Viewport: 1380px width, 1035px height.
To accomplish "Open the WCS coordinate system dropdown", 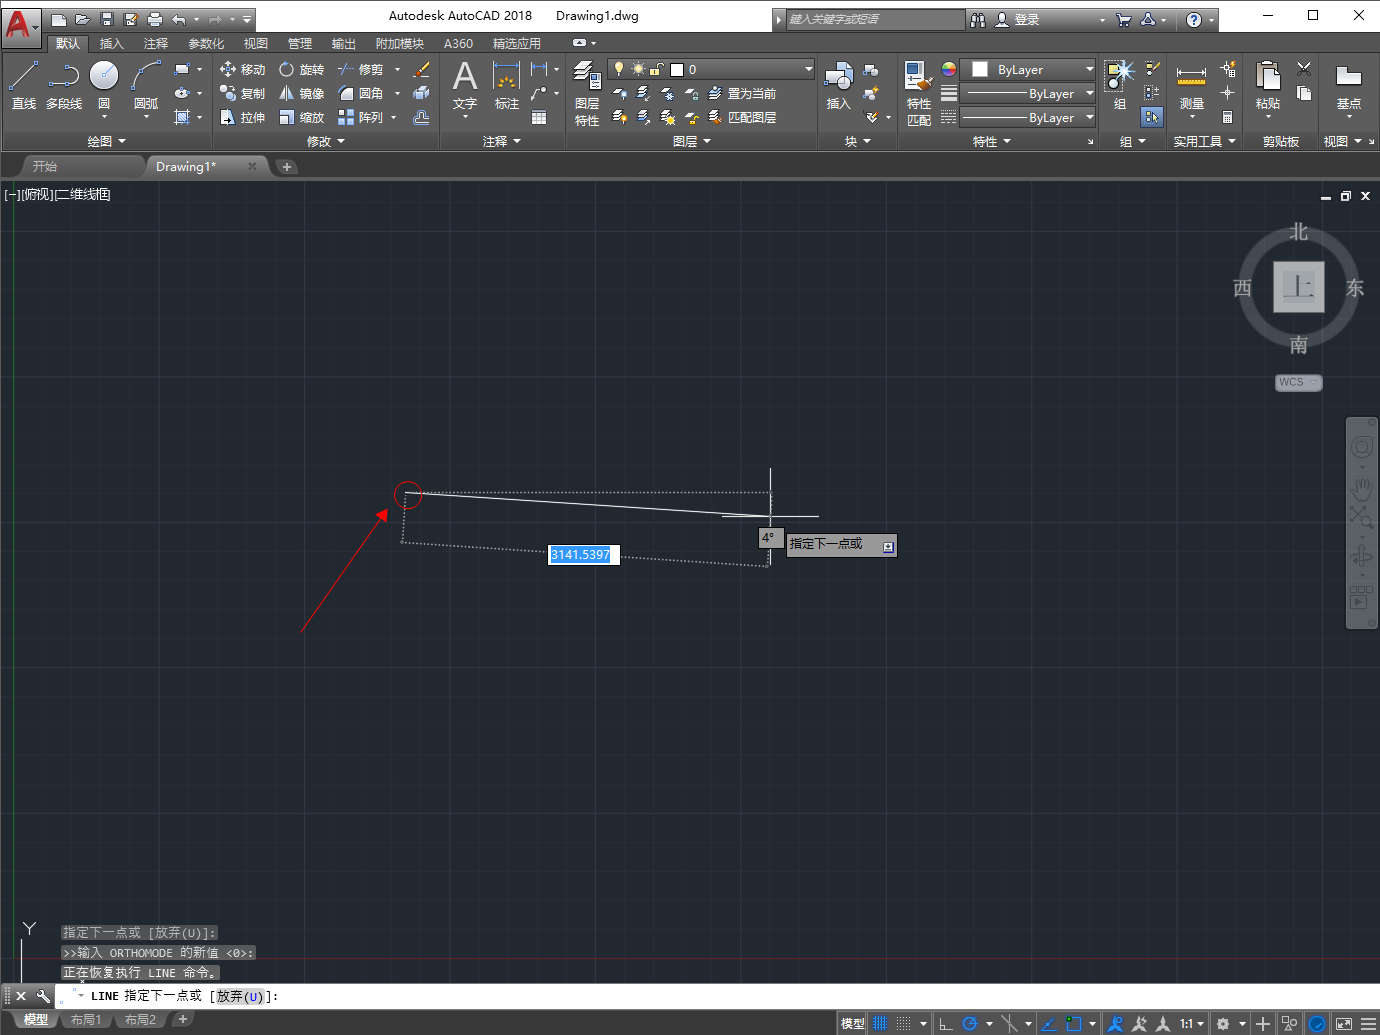I will 1298,382.
